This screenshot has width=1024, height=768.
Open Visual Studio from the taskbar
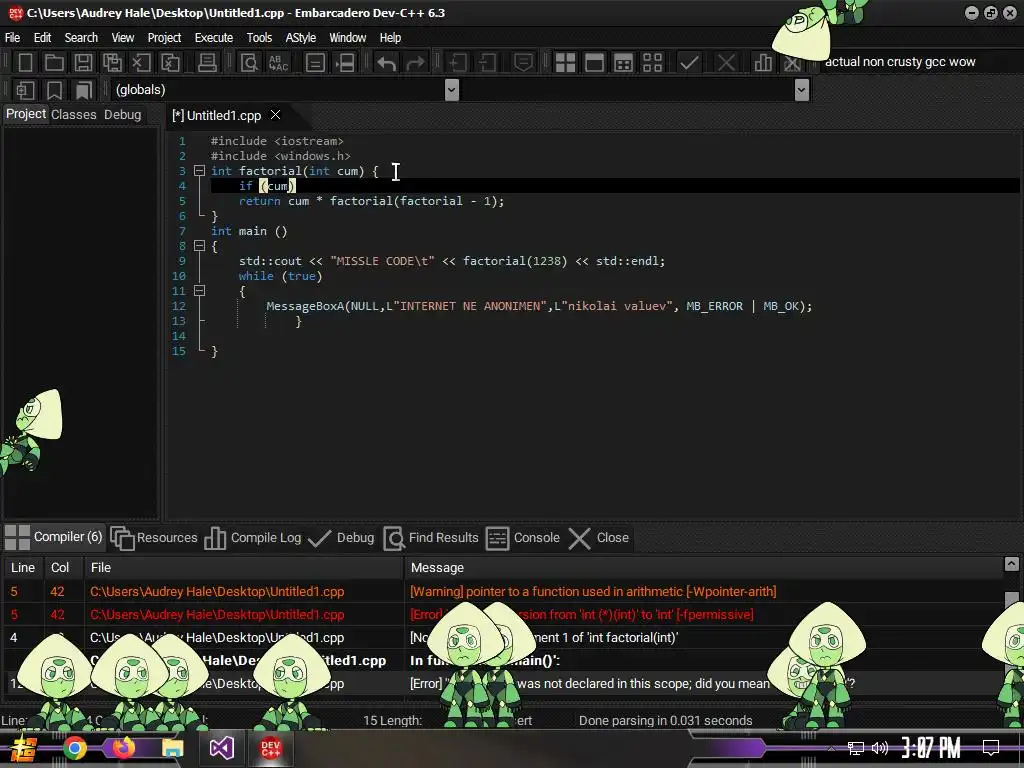(221, 748)
